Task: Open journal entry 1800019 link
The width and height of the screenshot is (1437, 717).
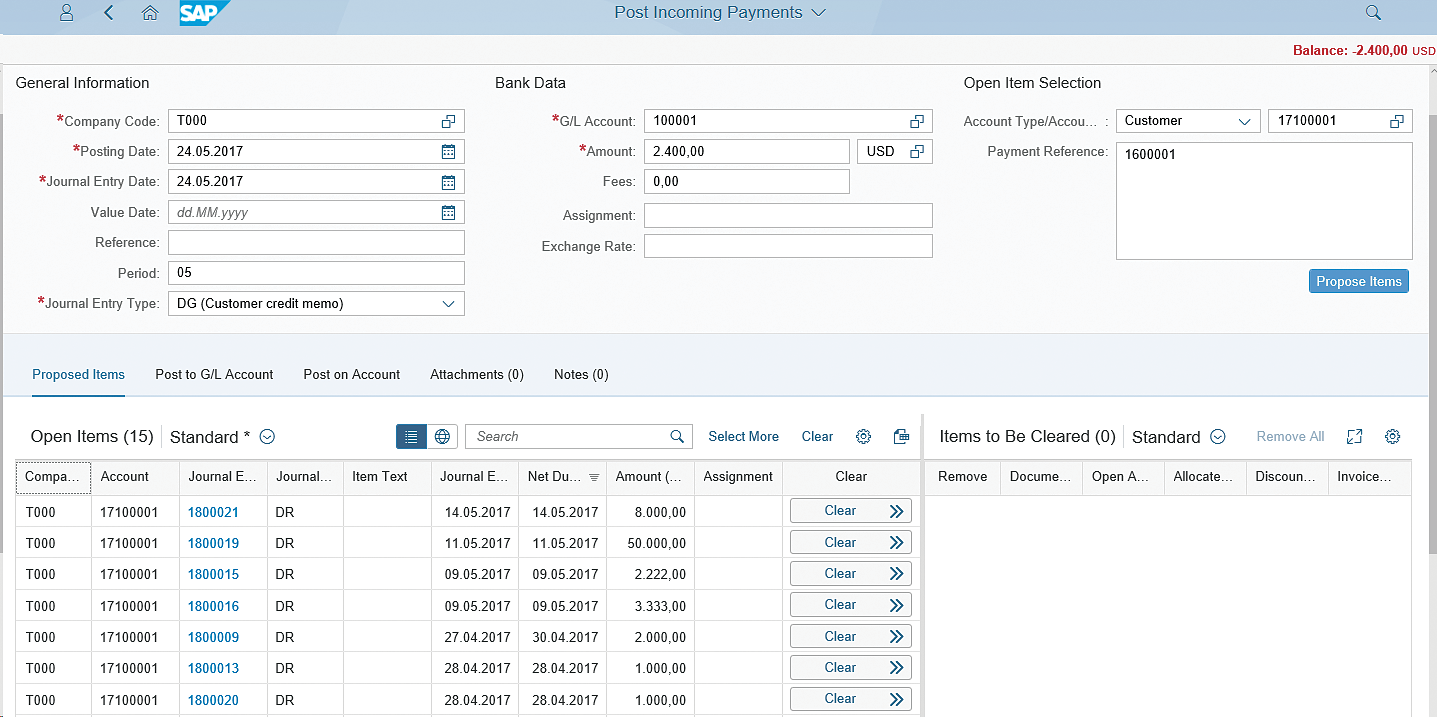Action: [213, 543]
